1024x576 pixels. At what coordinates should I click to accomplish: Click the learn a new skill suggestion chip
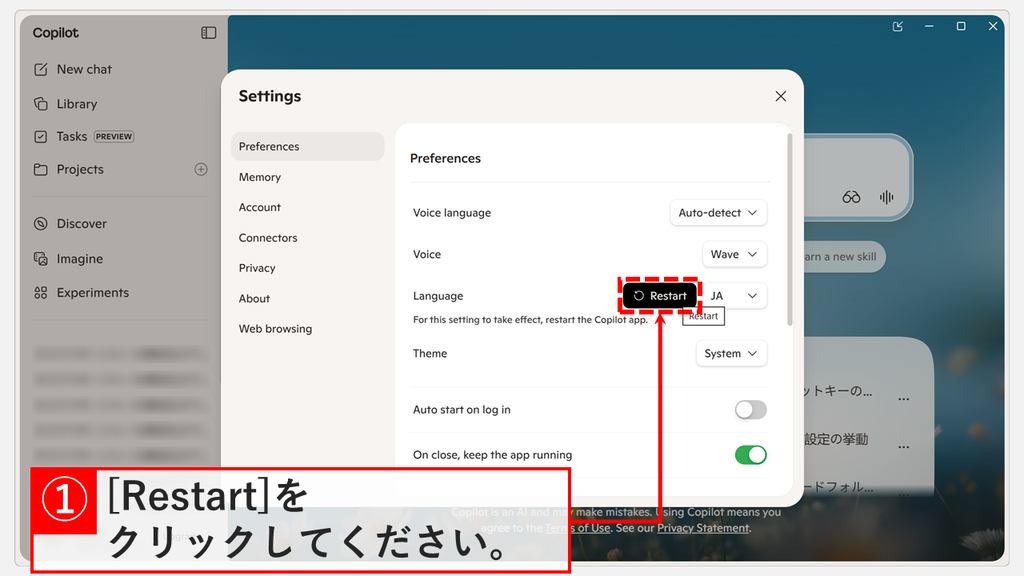tap(844, 257)
